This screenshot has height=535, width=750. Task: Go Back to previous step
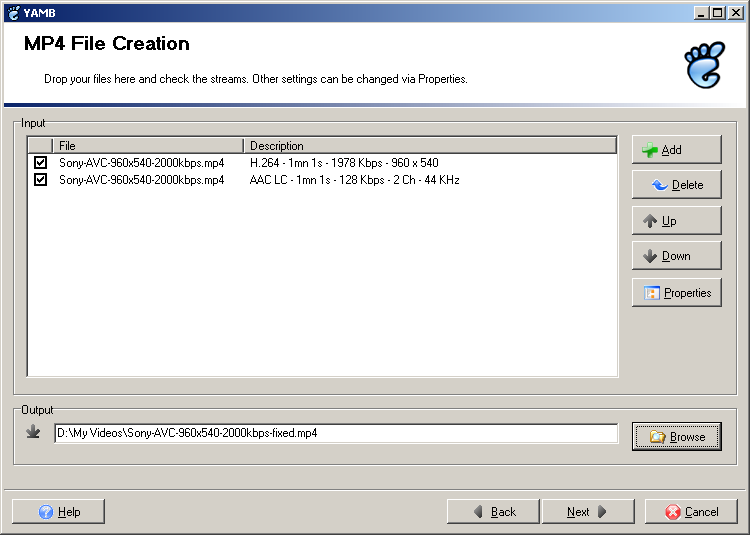coord(493,512)
